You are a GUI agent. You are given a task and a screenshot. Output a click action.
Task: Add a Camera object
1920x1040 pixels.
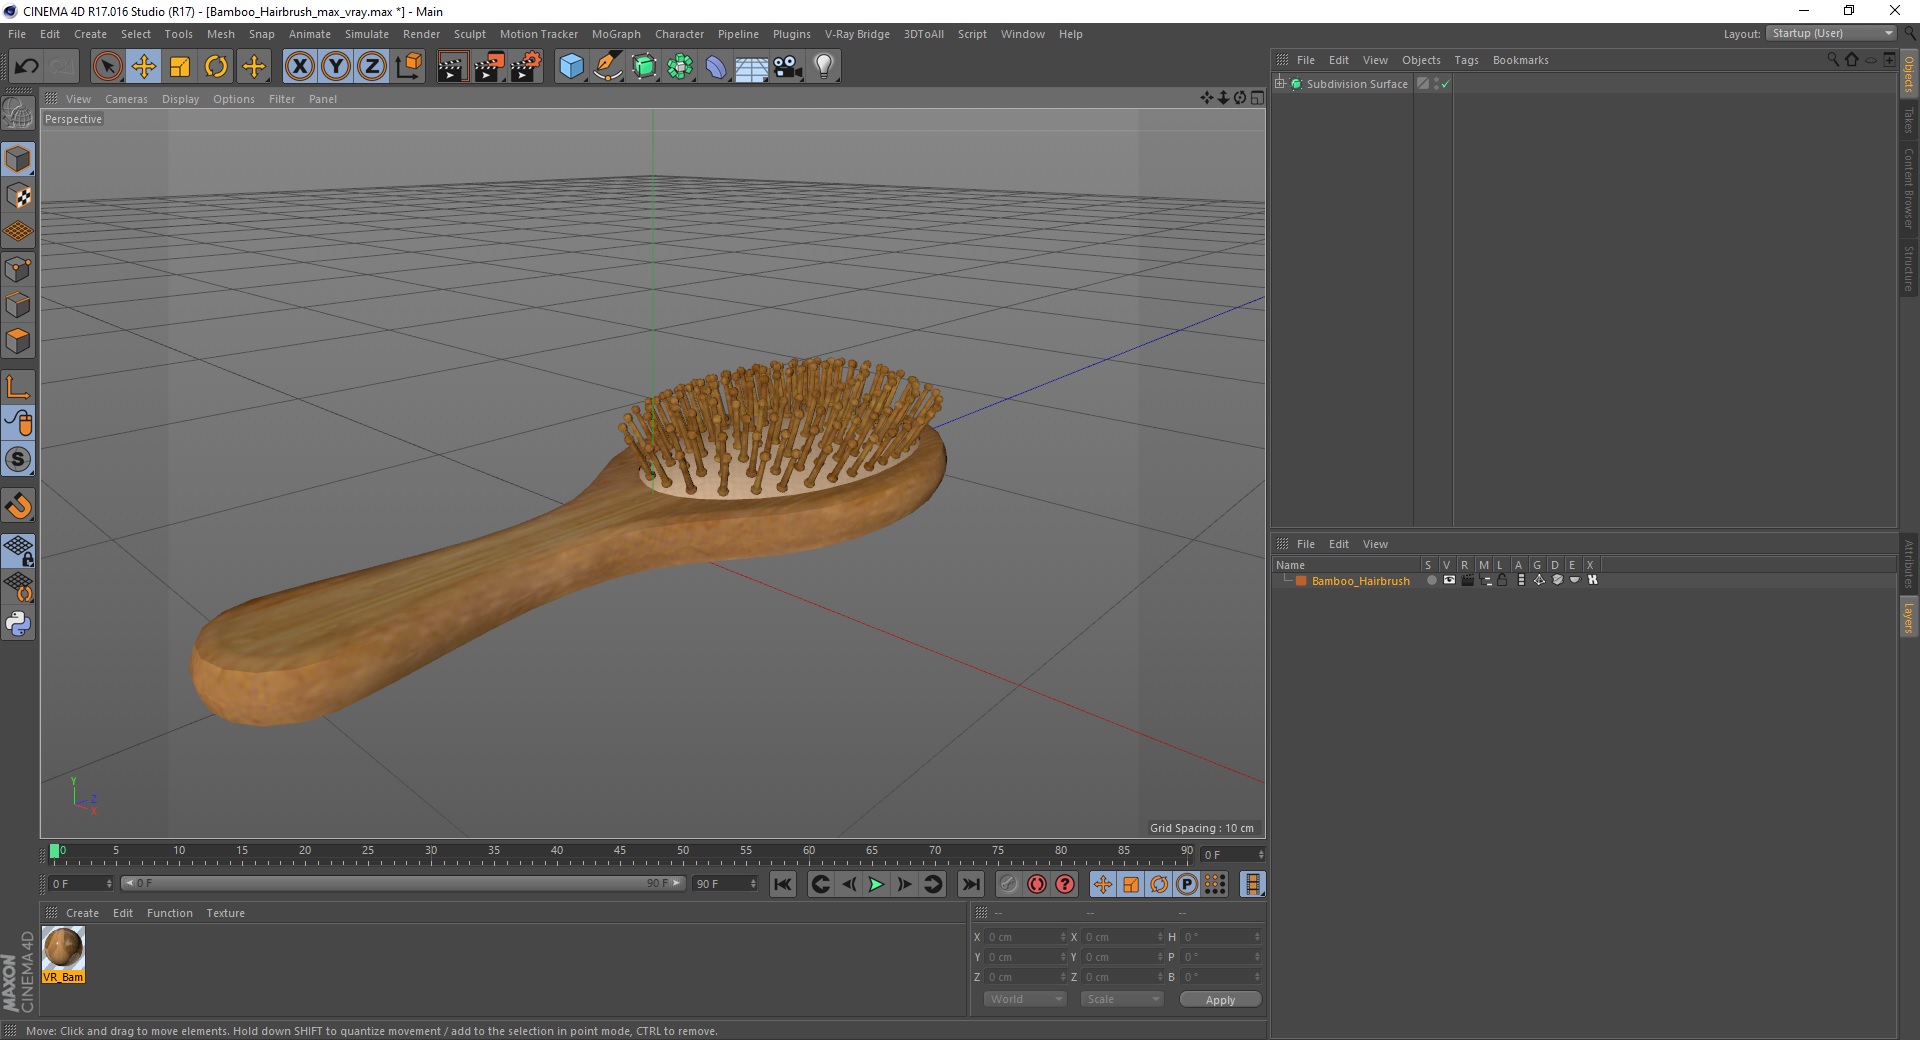click(x=788, y=67)
